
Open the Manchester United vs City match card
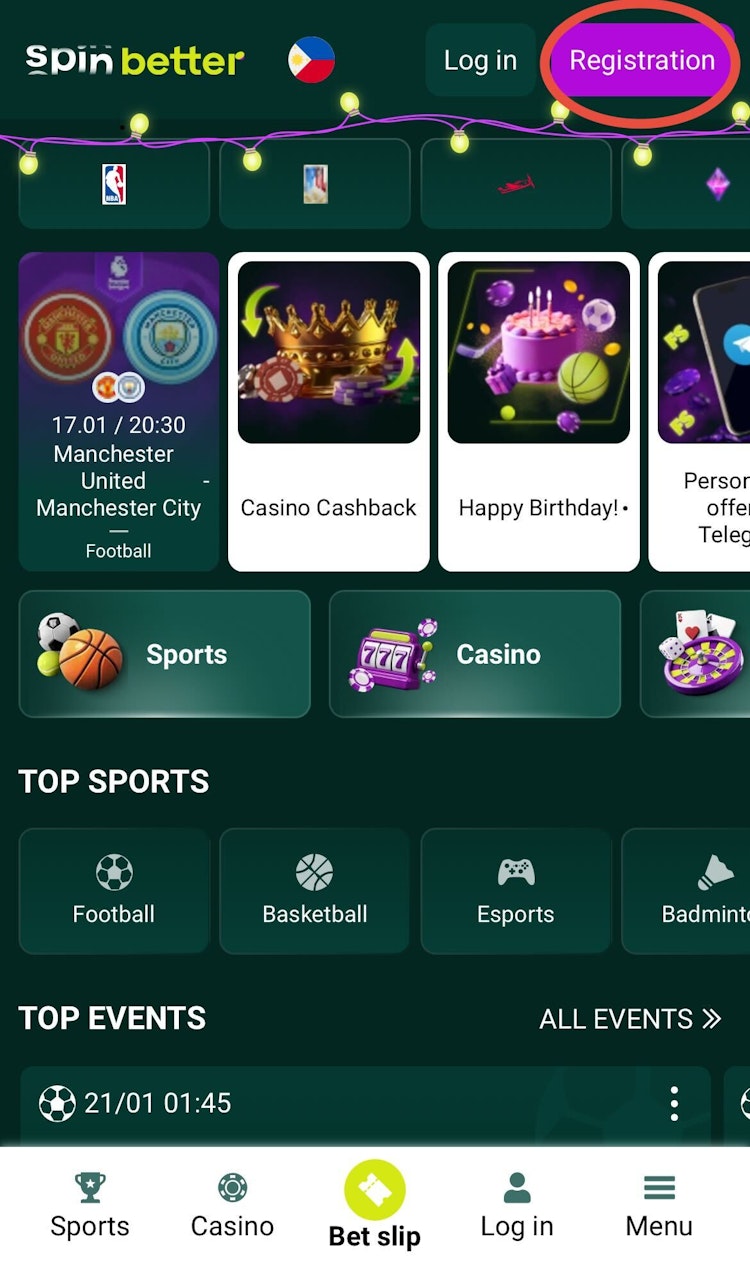coord(119,411)
